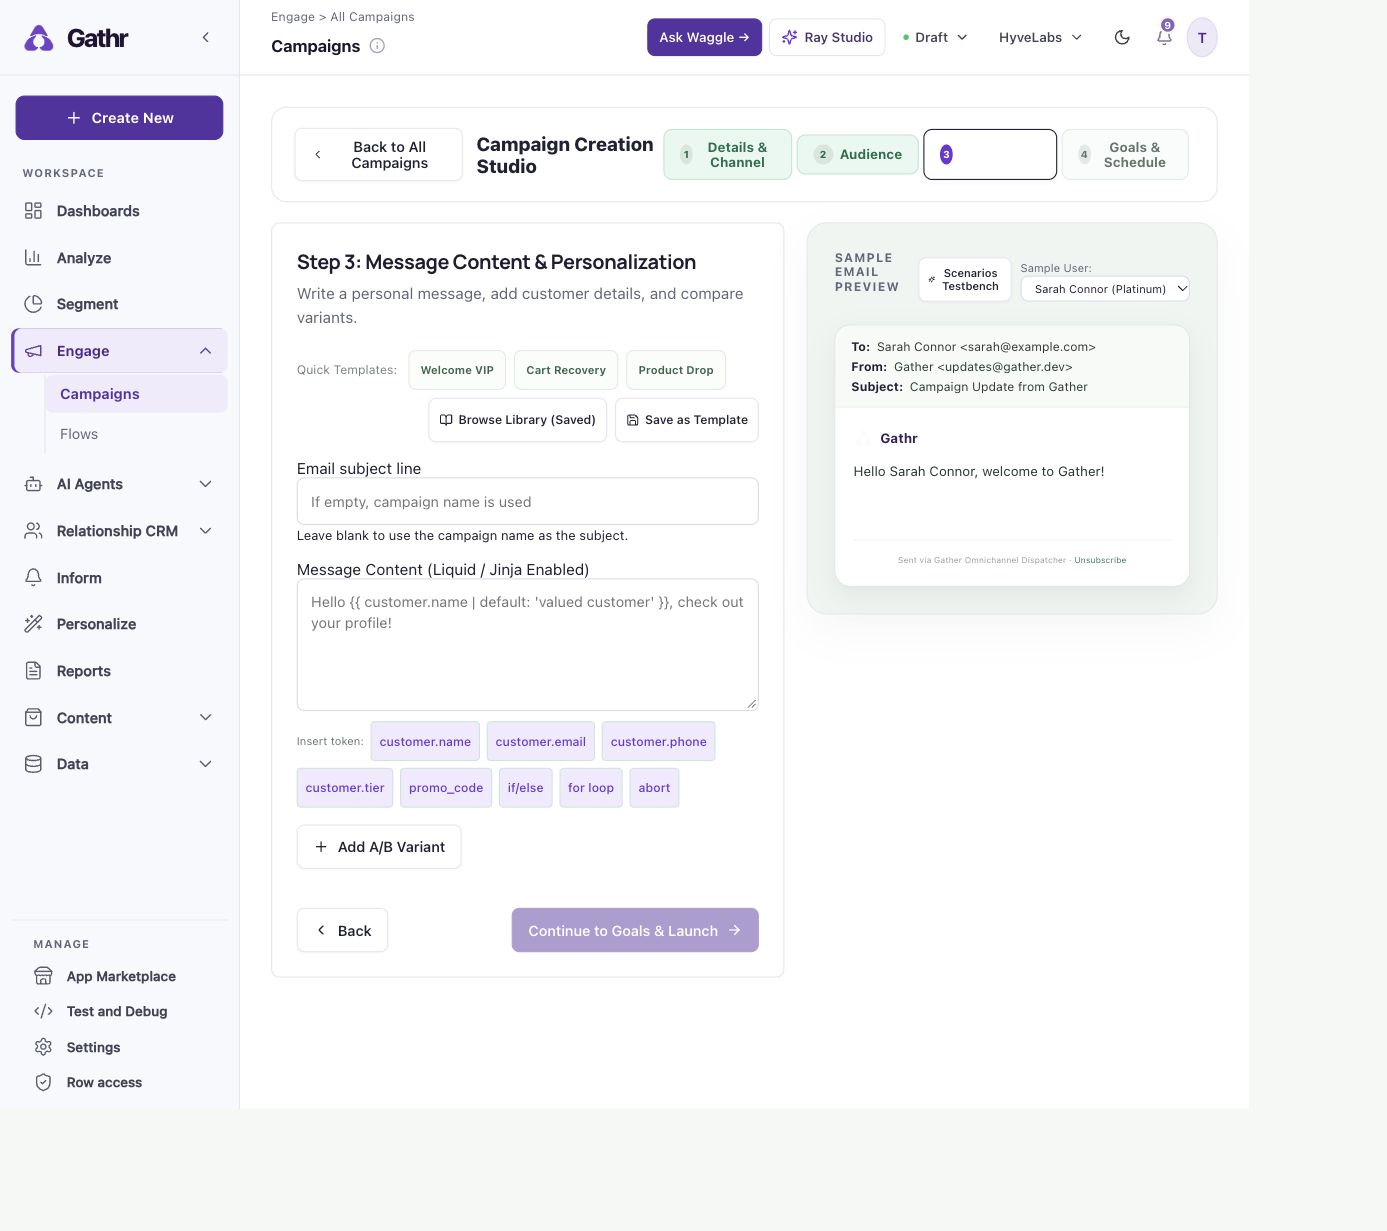Insert the customer.name token
The width and height of the screenshot is (1387, 1231).
[x=425, y=741]
